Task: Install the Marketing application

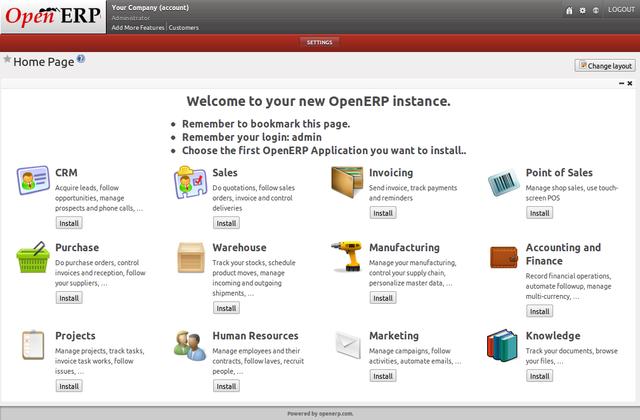Action: click(383, 376)
